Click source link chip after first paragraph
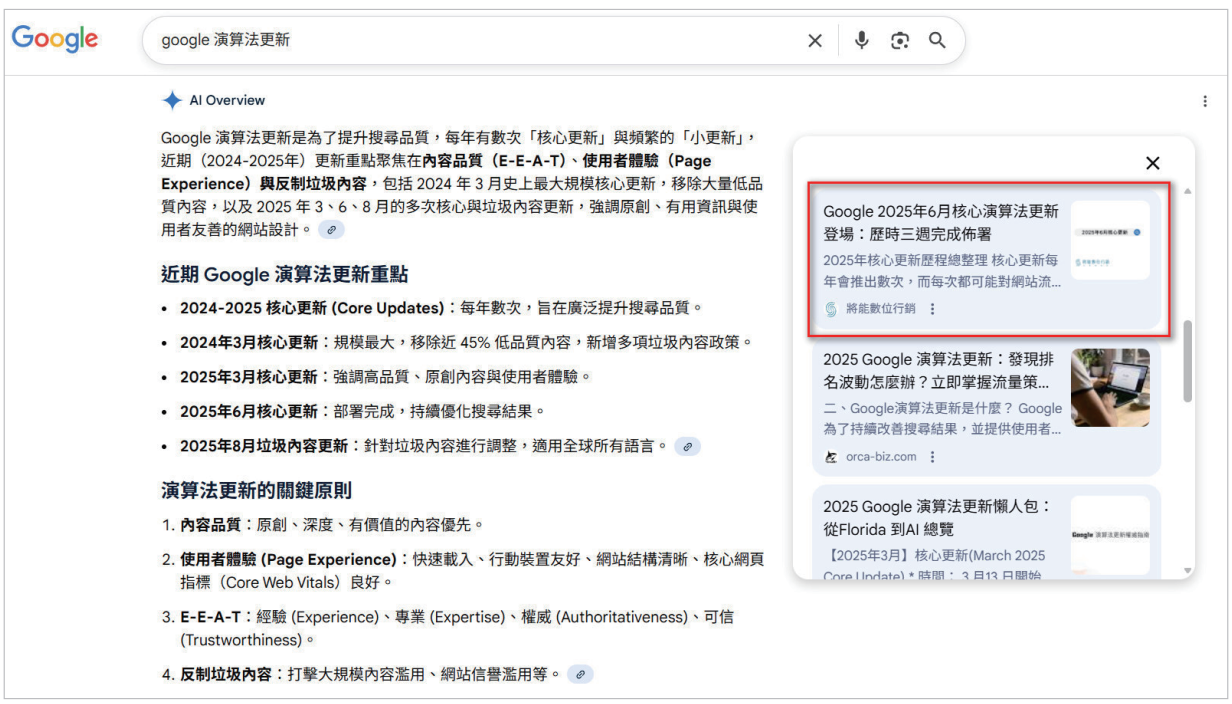This screenshot has width=1232, height=704. coord(332,230)
